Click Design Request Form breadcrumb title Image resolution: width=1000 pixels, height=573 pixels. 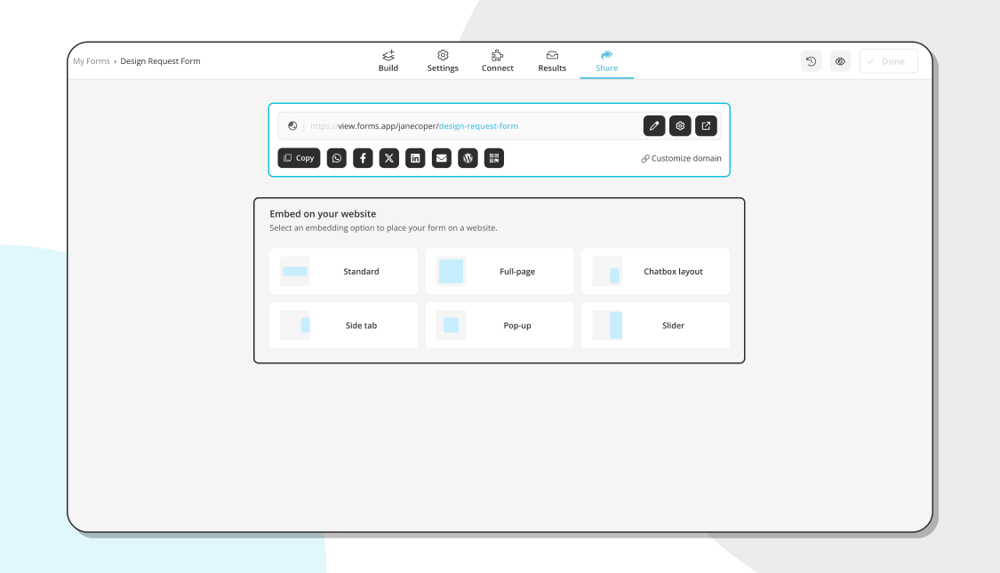tap(160, 61)
